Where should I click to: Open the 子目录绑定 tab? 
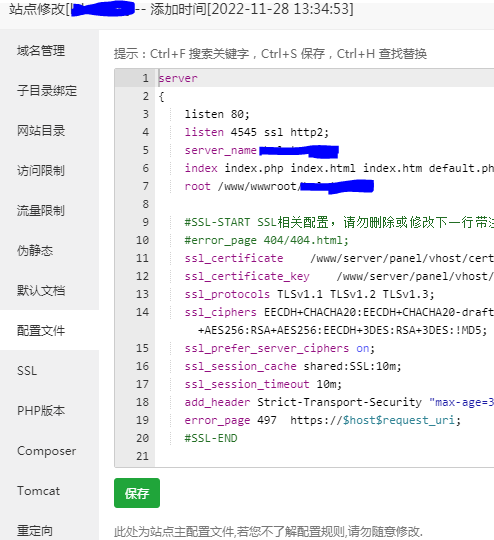(47, 91)
